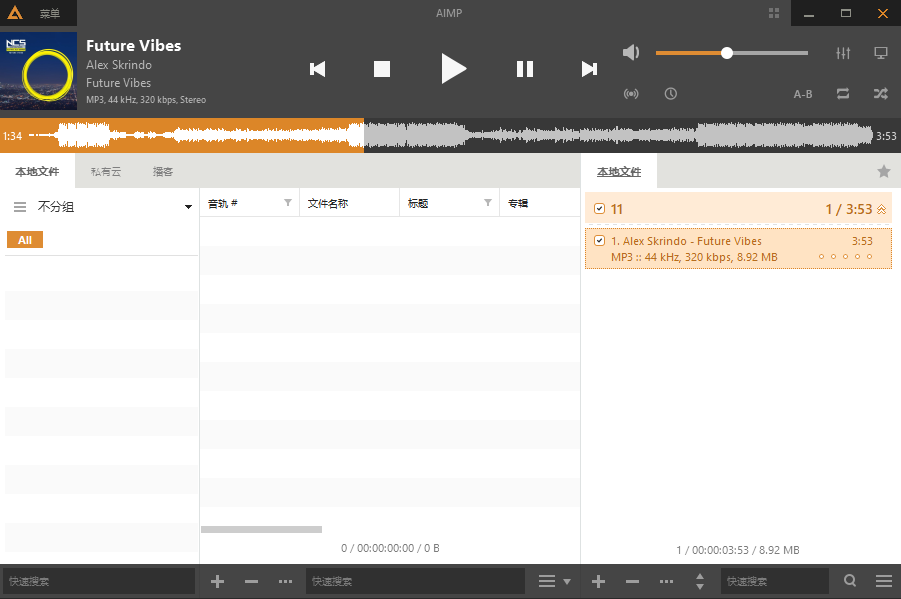Start playback with the Play button

click(x=453, y=68)
